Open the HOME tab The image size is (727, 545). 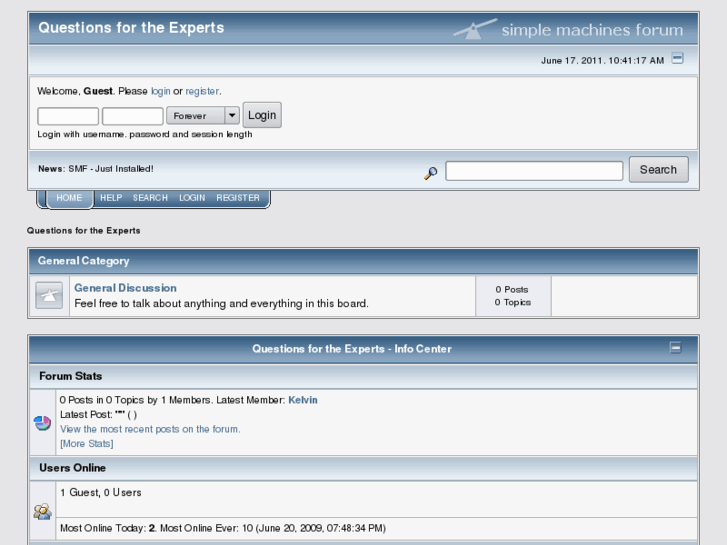click(x=70, y=198)
